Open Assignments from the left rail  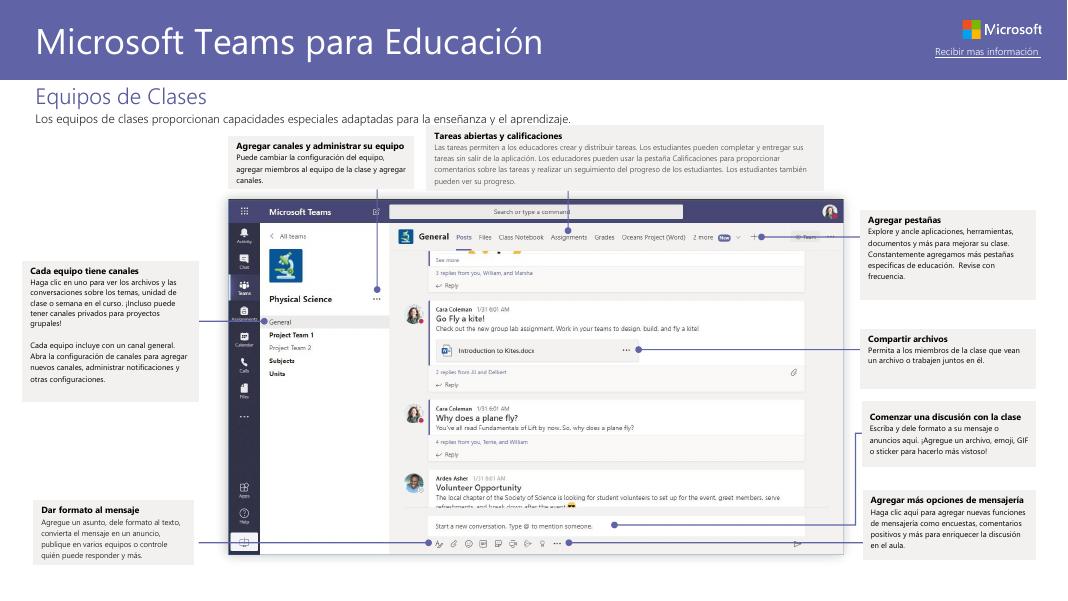coord(244,313)
